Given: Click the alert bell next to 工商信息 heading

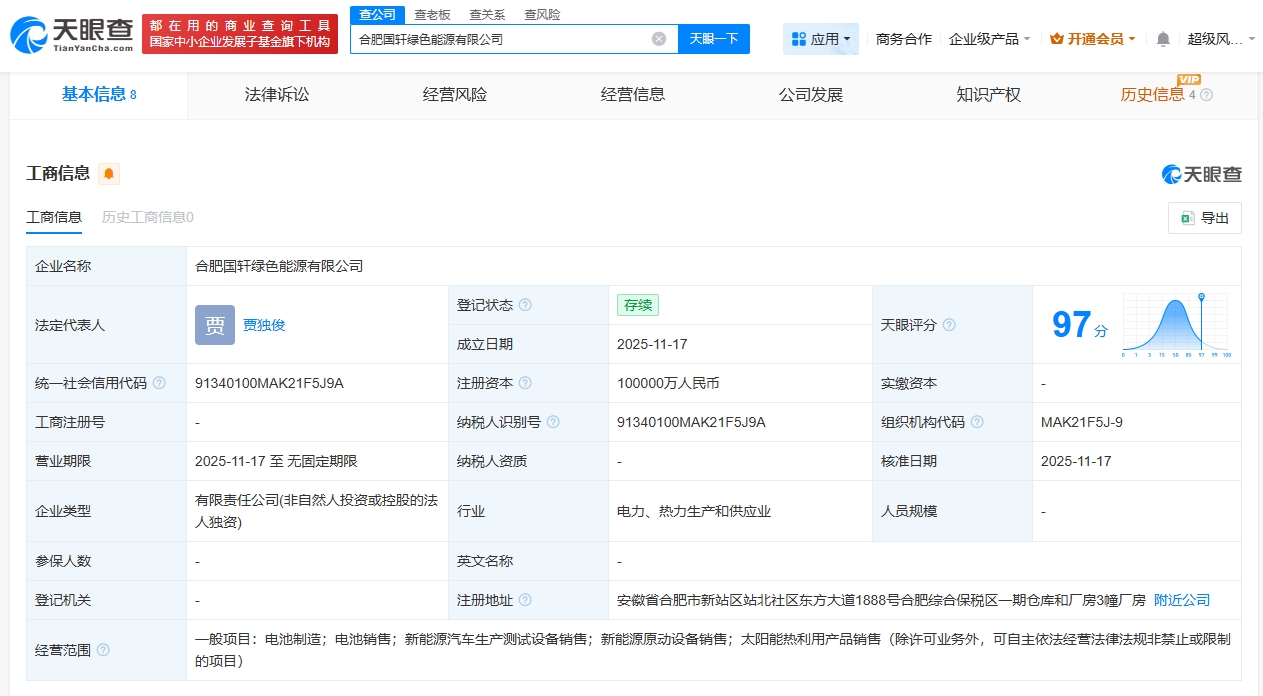Looking at the screenshot, I should click(x=108, y=172).
